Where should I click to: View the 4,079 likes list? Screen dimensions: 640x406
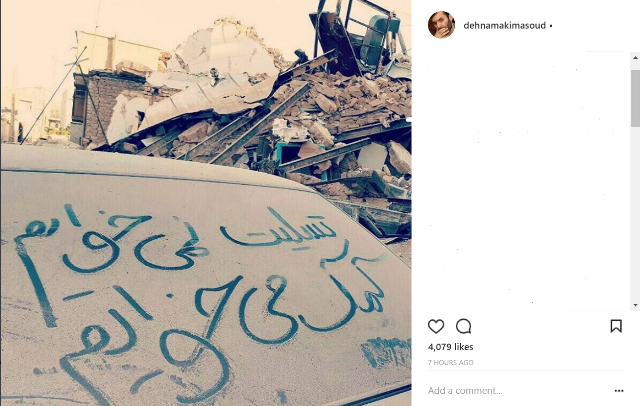[x=451, y=347]
